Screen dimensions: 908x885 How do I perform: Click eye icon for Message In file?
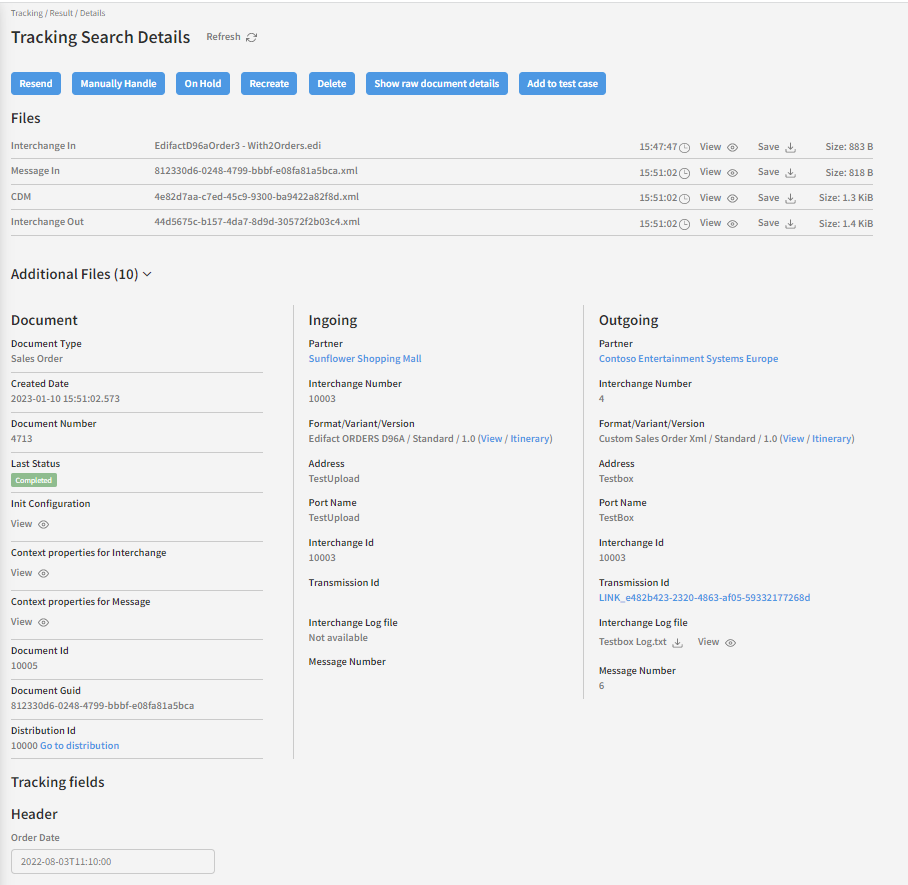point(733,173)
